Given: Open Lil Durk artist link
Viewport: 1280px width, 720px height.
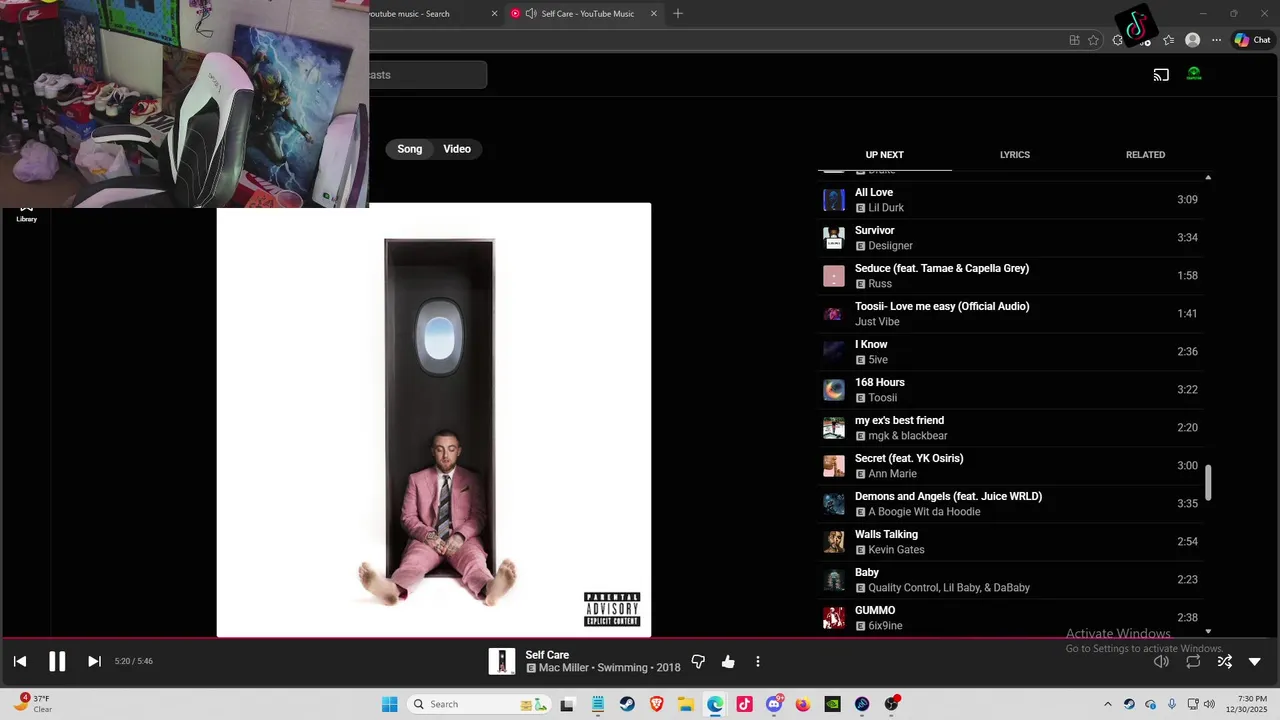Looking at the screenshot, I should tap(886, 208).
